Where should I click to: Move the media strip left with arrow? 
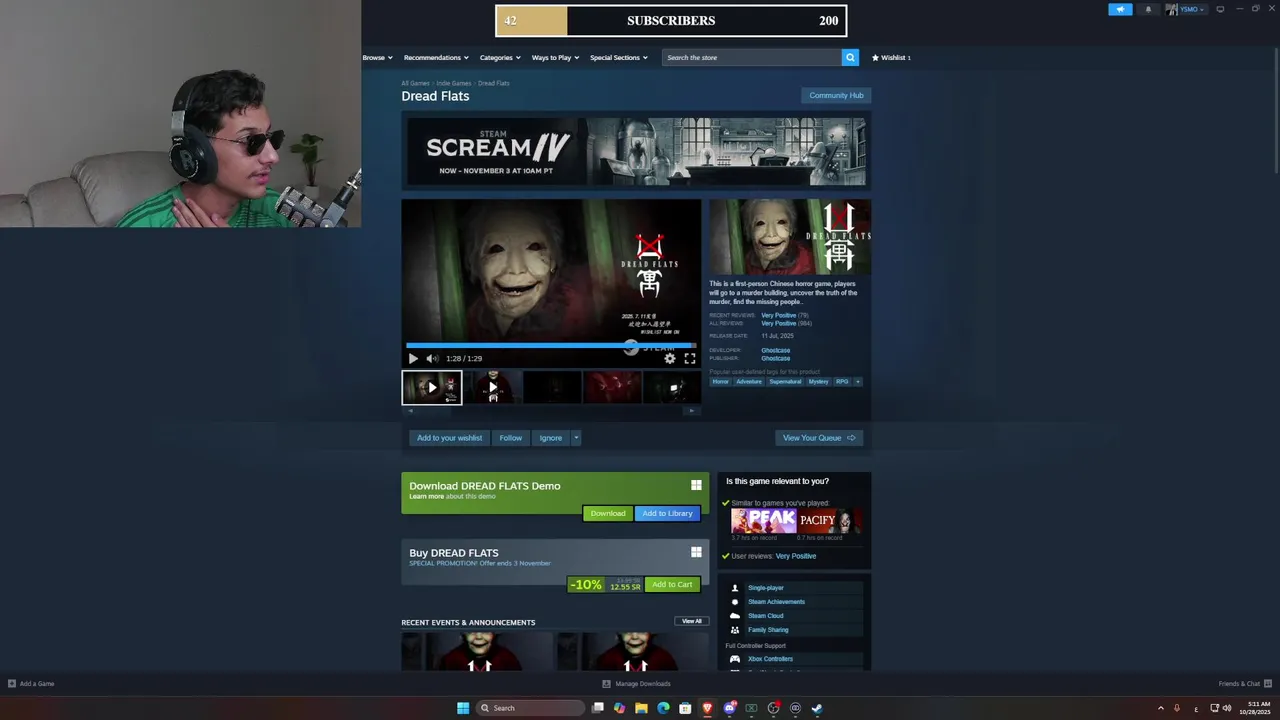[410, 411]
